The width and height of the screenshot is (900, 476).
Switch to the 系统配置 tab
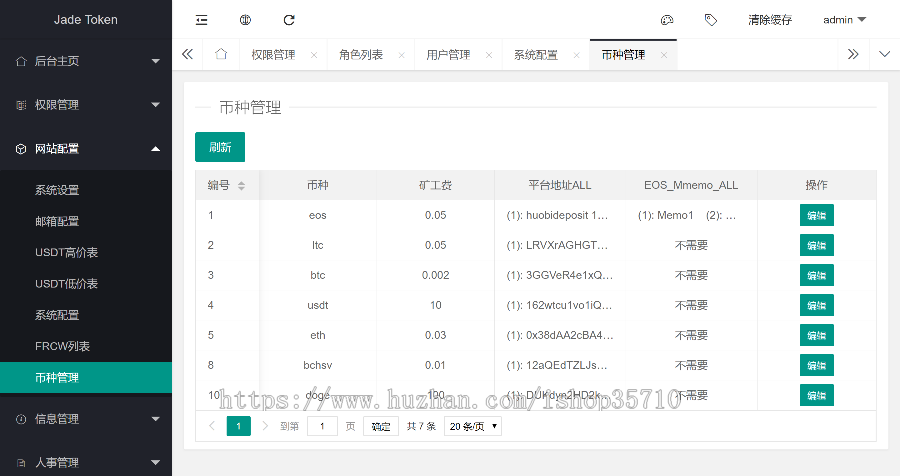point(536,55)
